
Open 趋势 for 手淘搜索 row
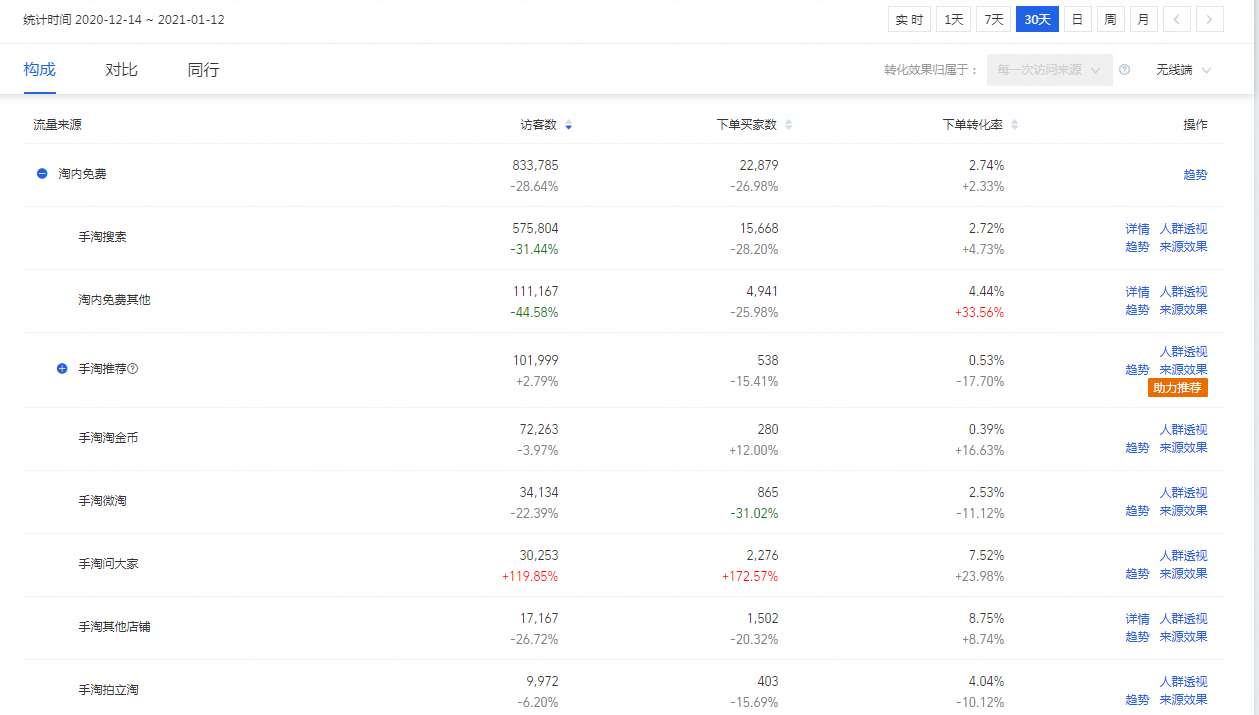tap(1137, 247)
